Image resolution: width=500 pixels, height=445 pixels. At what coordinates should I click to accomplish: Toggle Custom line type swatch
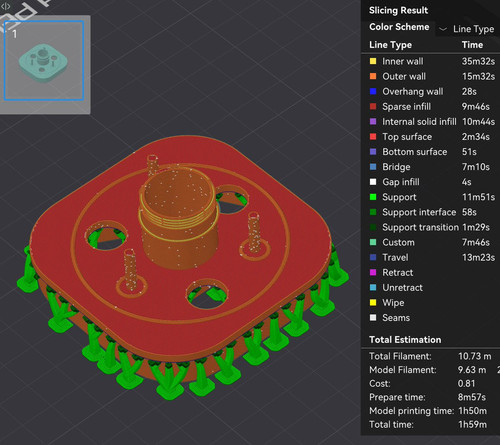coord(373,242)
